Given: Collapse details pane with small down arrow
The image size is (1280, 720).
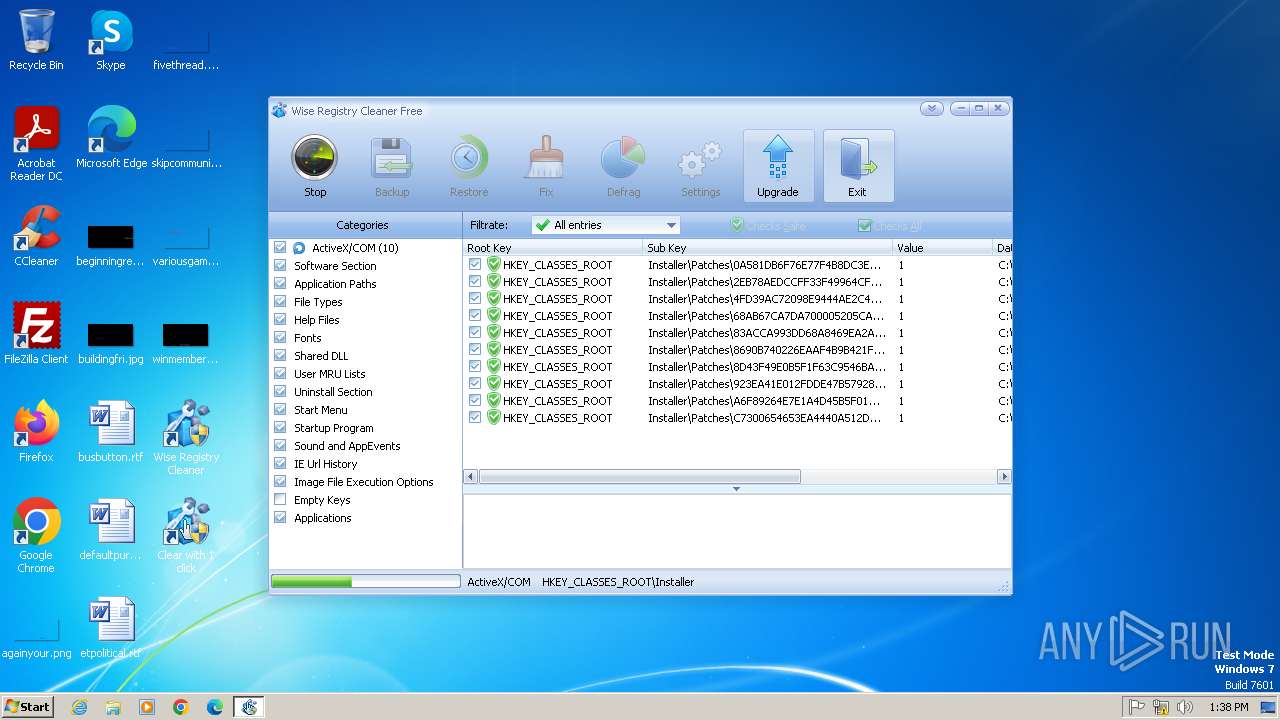Looking at the screenshot, I should (x=736, y=489).
